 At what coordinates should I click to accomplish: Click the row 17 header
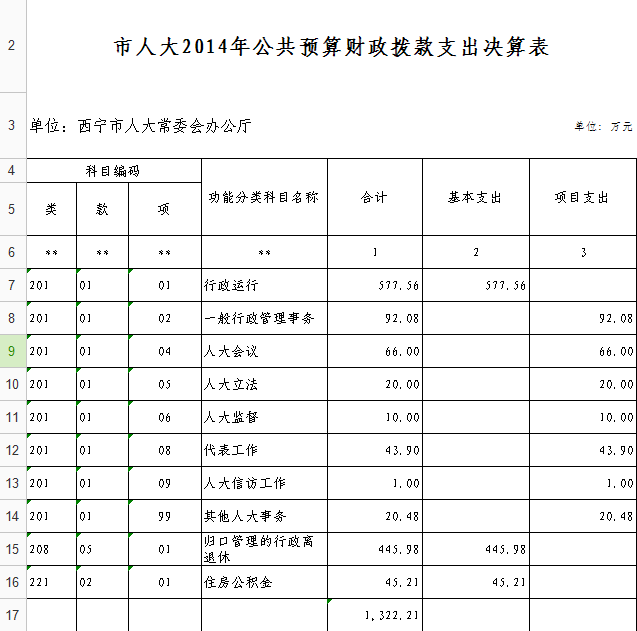12,614
